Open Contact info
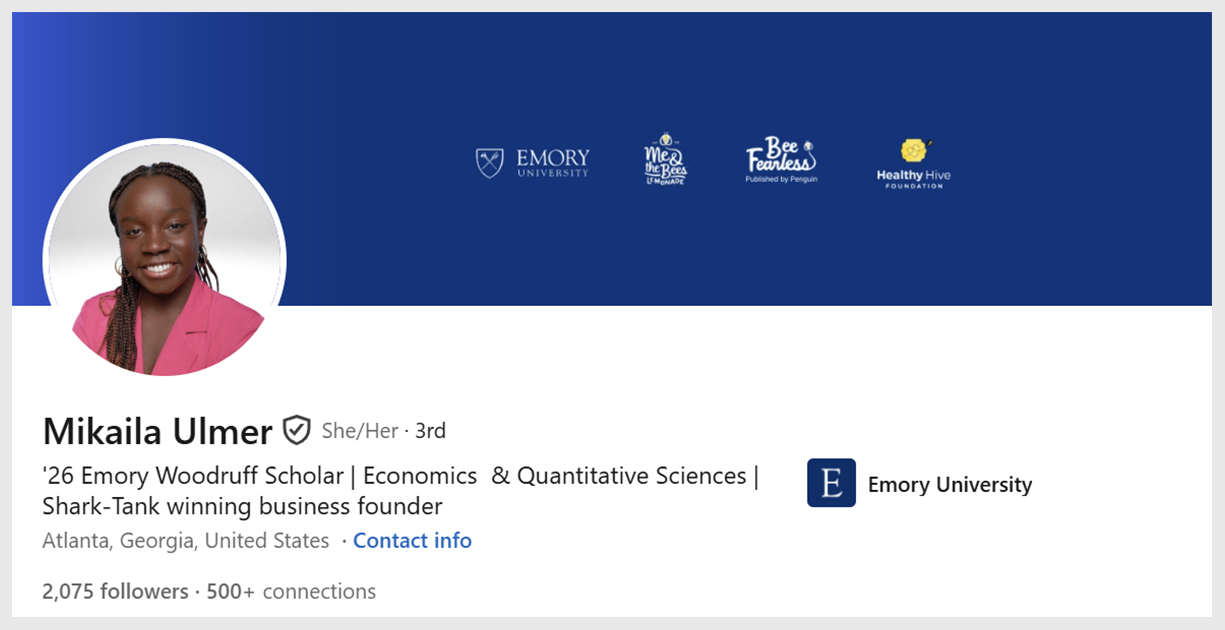This screenshot has width=1225, height=630. [x=412, y=540]
